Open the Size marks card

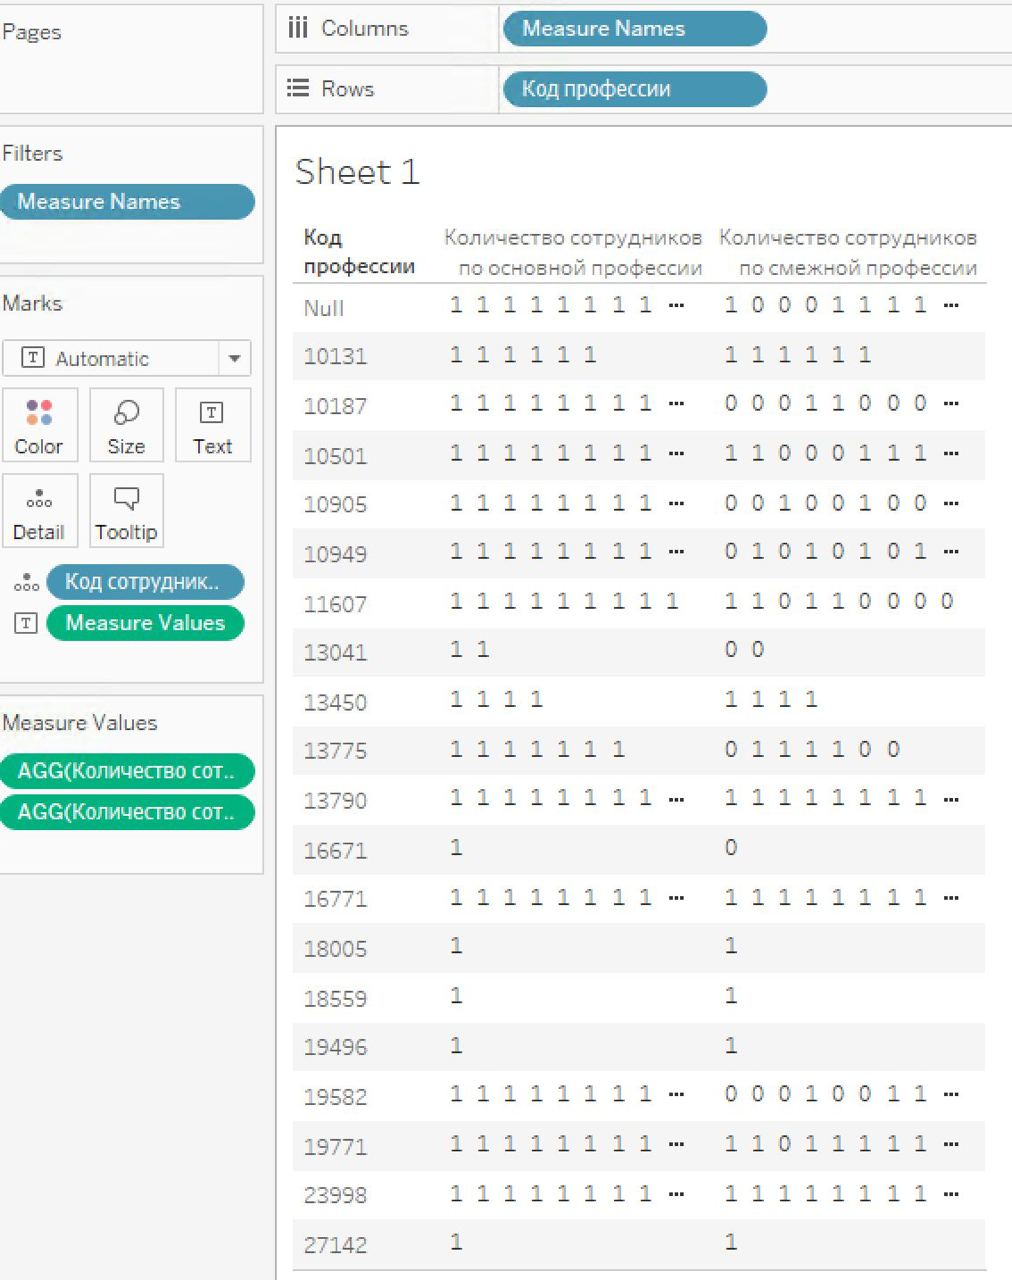(x=126, y=425)
